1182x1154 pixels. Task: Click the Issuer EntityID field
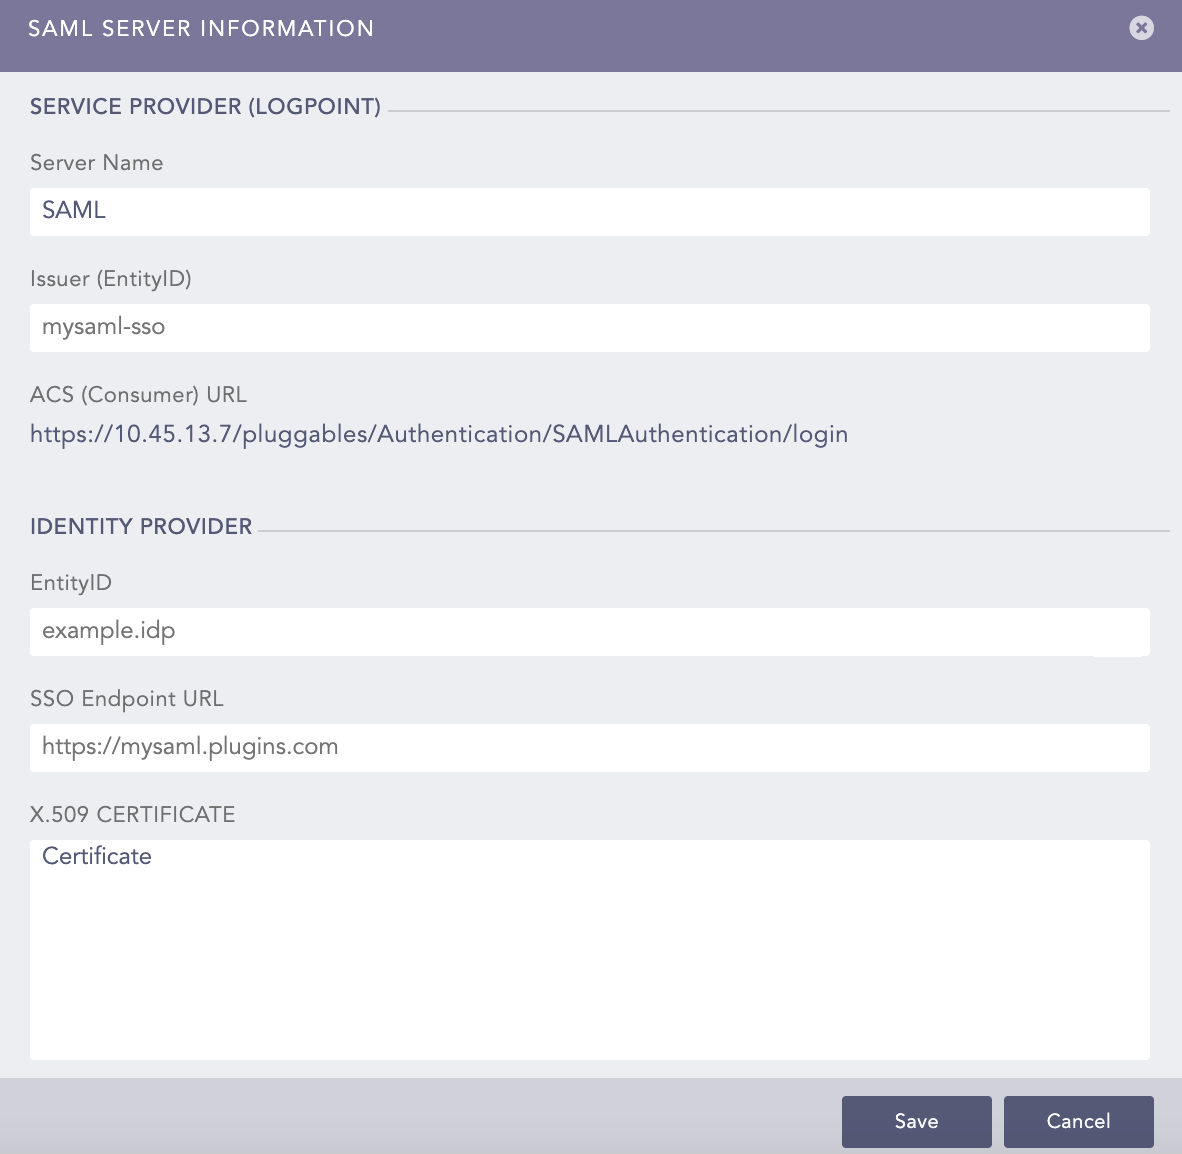tap(590, 327)
